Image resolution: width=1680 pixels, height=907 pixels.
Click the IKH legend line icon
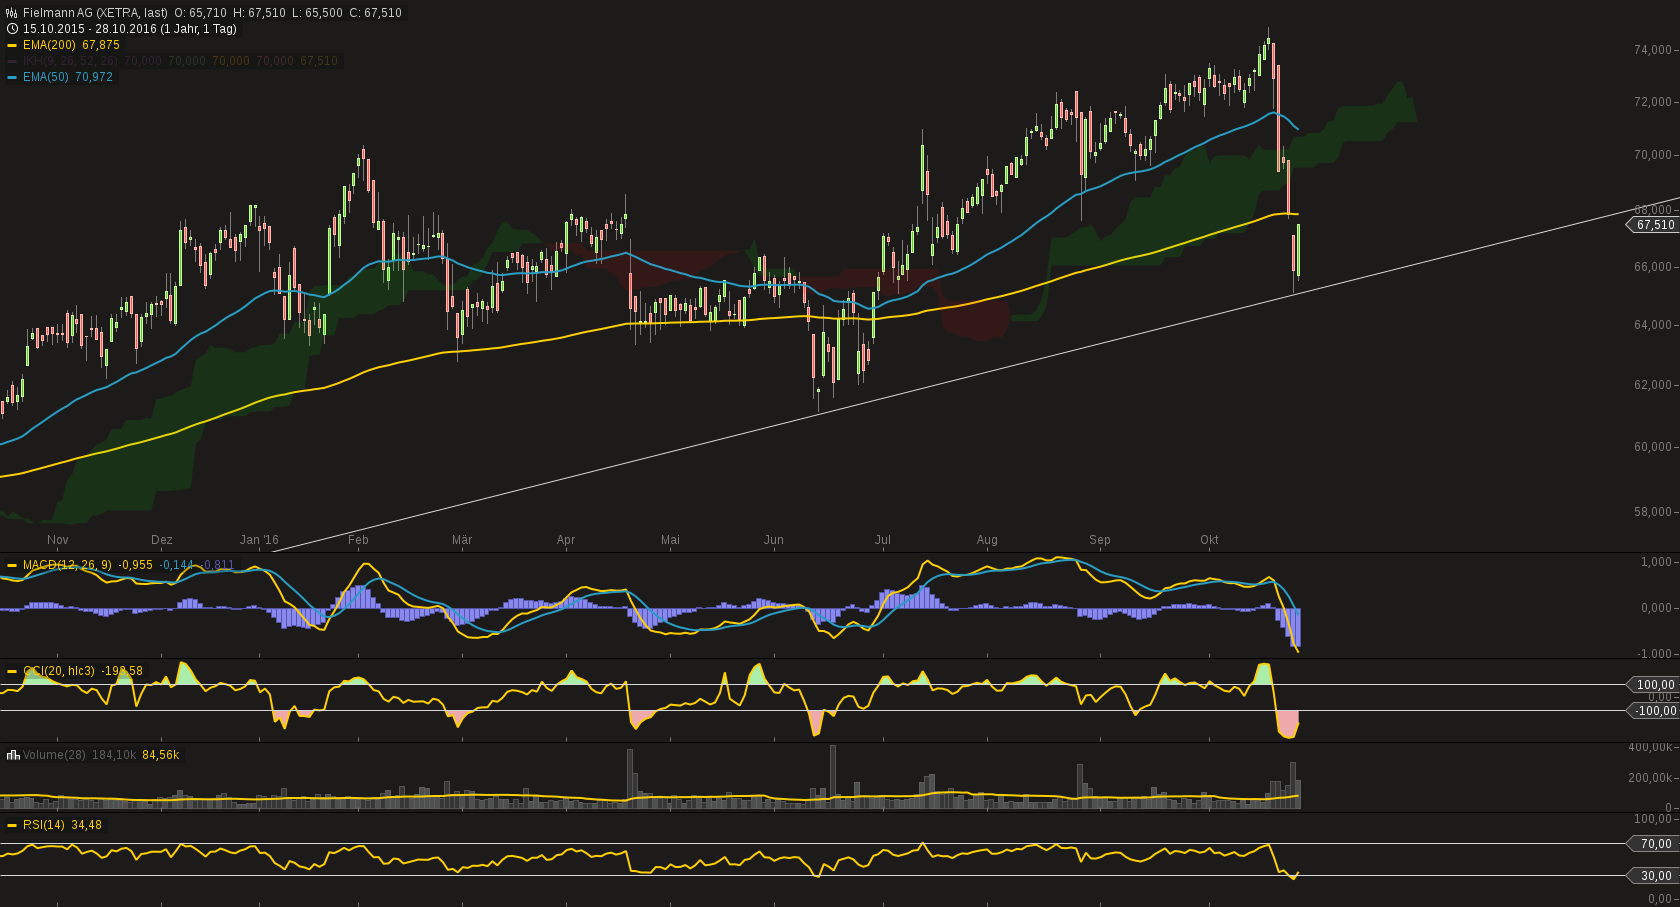point(11,61)
